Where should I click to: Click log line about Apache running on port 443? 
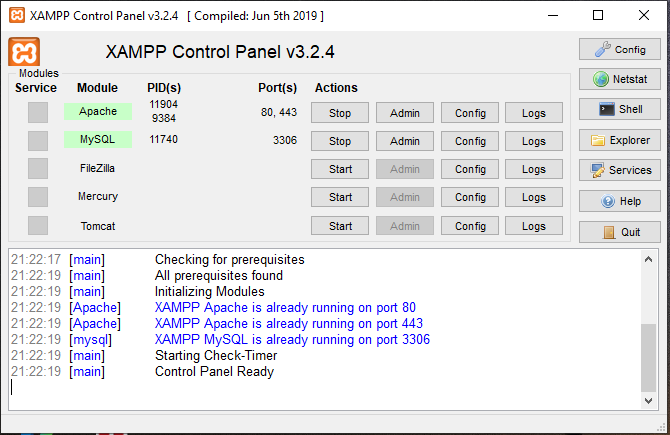[288, 323]
